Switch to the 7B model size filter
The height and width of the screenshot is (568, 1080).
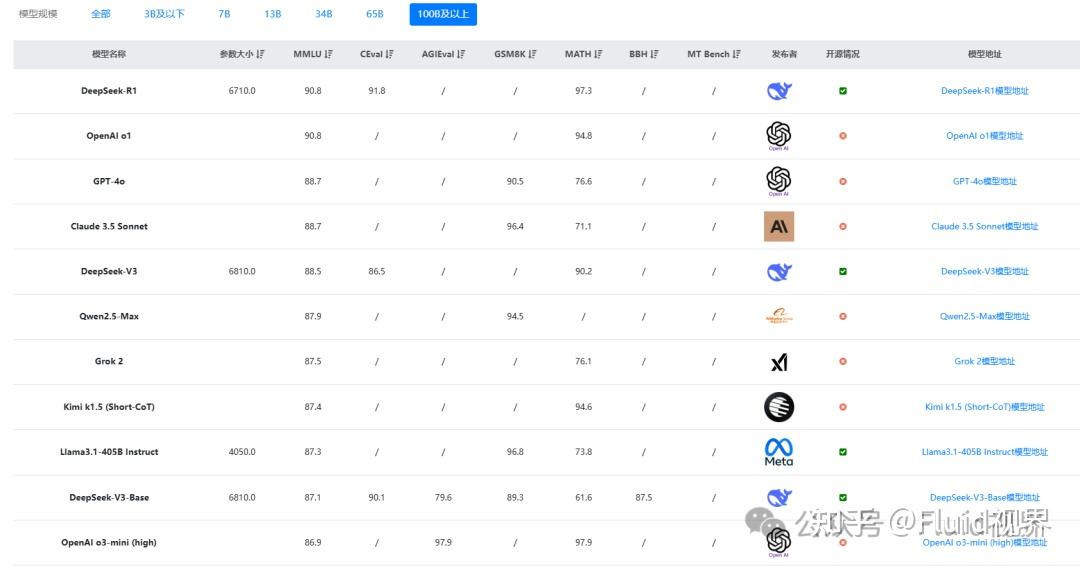tap(224, 14)
